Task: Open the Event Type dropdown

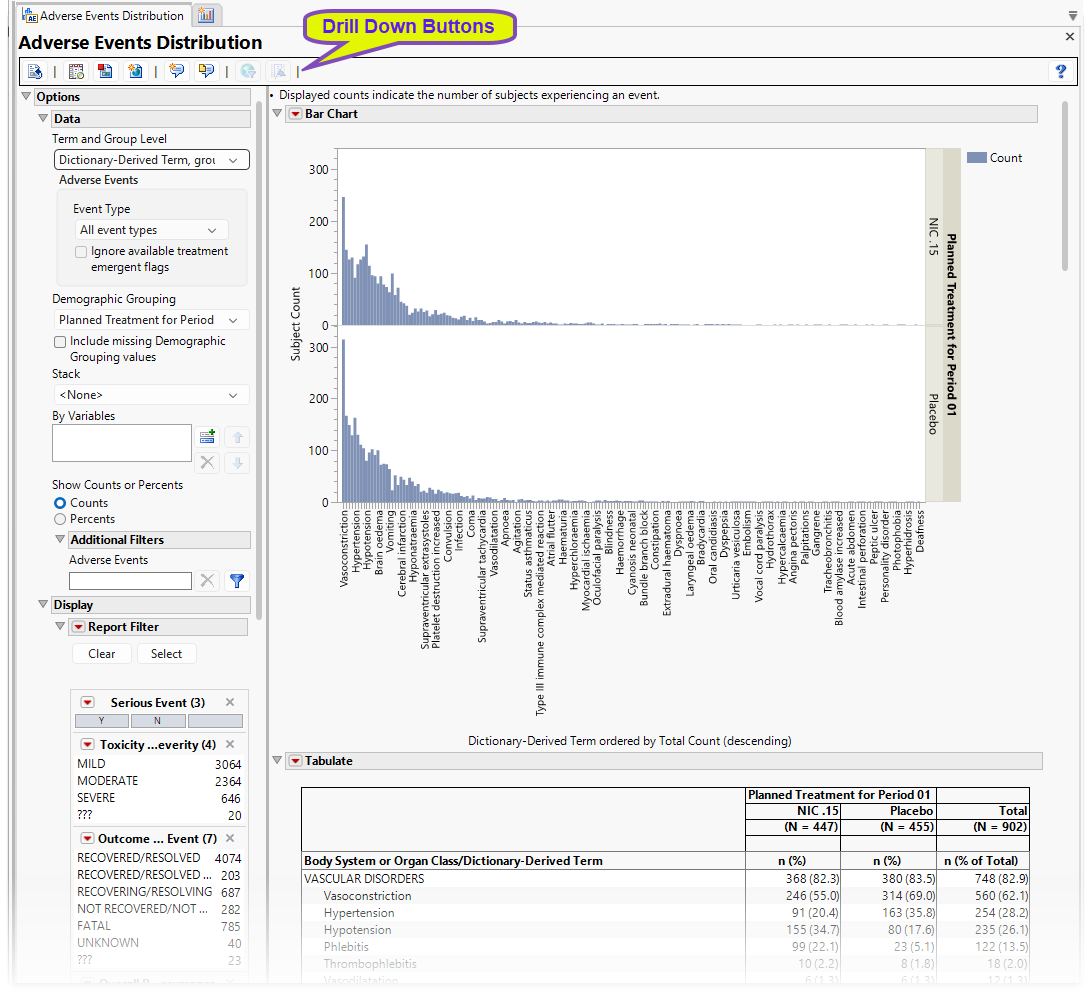Action: 150,230
